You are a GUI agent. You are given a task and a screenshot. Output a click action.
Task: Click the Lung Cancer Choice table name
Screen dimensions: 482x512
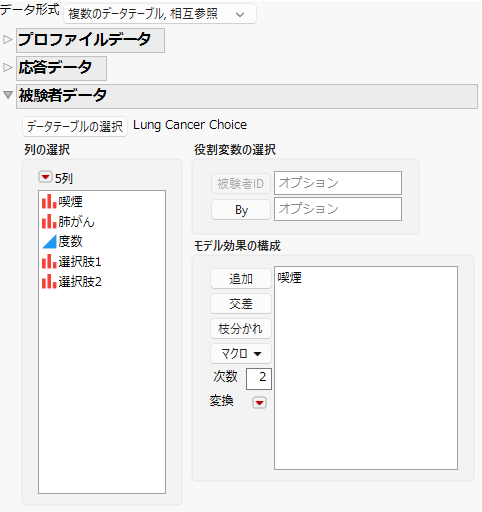(x=190, y=125)
